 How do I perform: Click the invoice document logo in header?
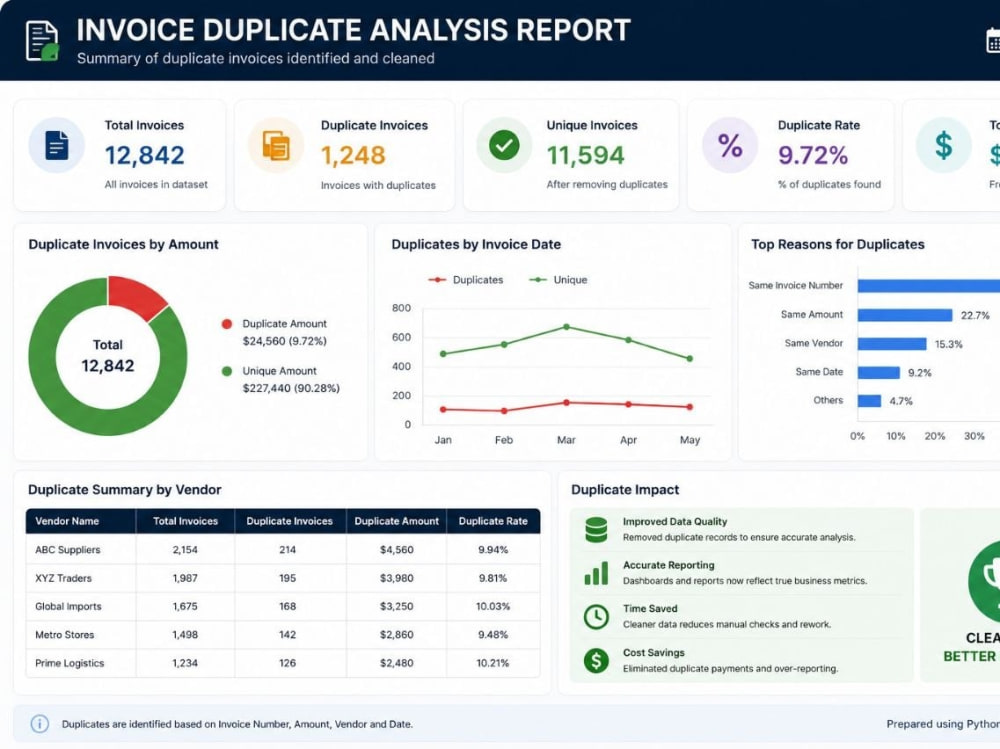tap(42, 41)
